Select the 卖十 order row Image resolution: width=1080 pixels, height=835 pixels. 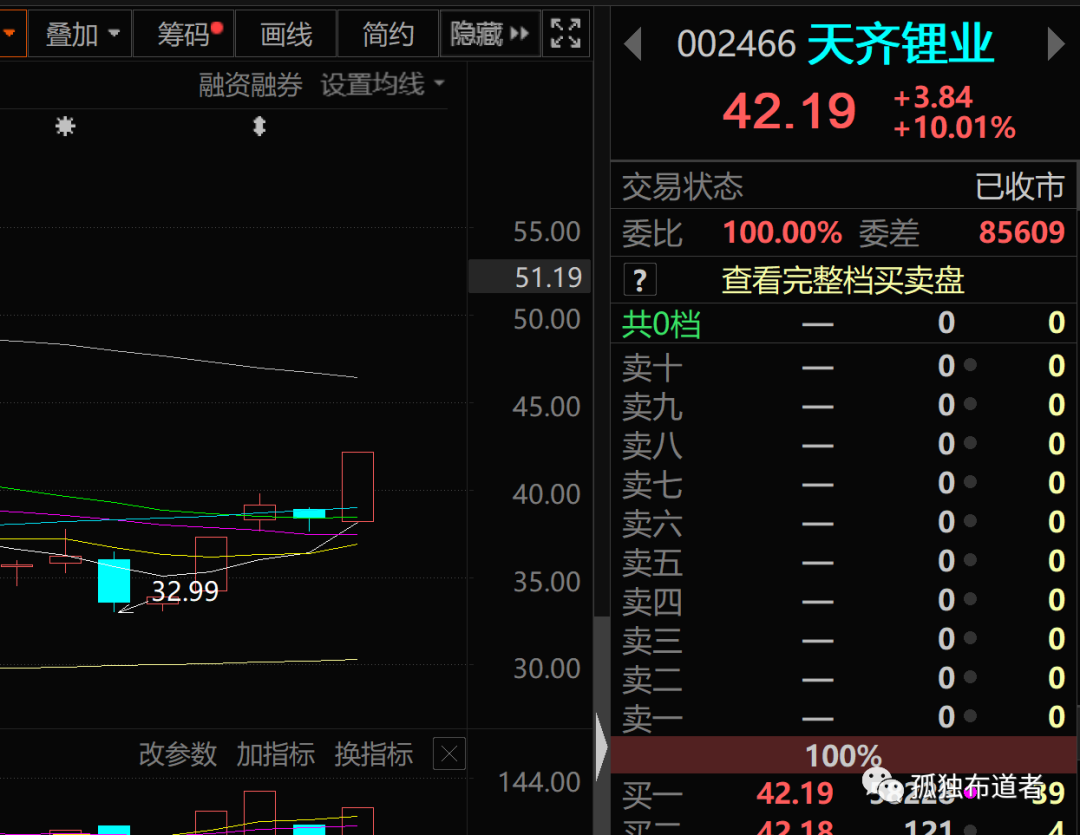point(844,366)
